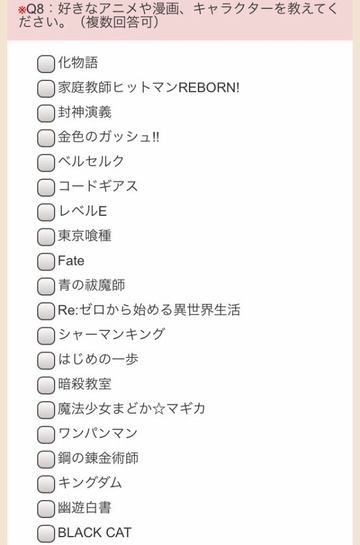This screenshot has height=545, width=360.
Task: Tick the 封神演義 checkbox
Action: coord(46,113)
